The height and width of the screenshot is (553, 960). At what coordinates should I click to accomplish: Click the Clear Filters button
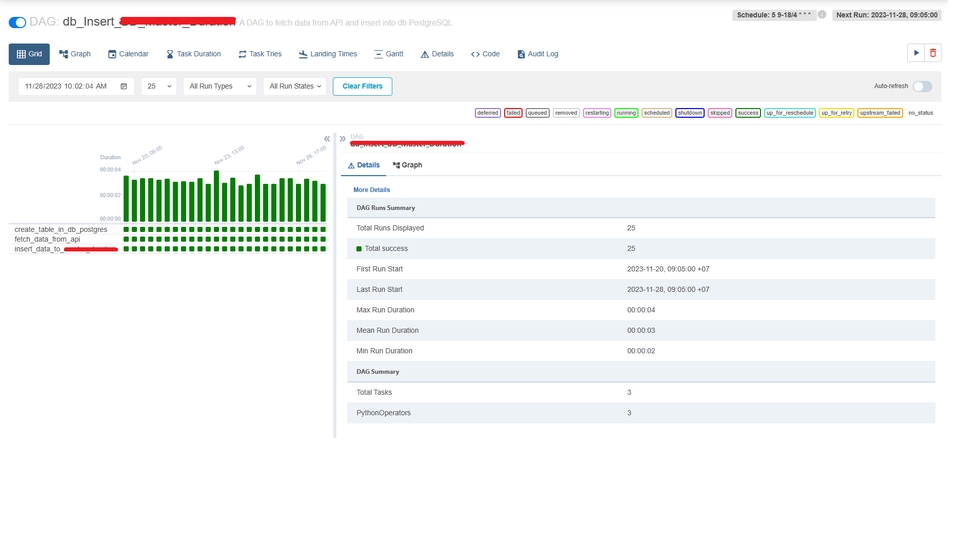click(x=362, y=86)
